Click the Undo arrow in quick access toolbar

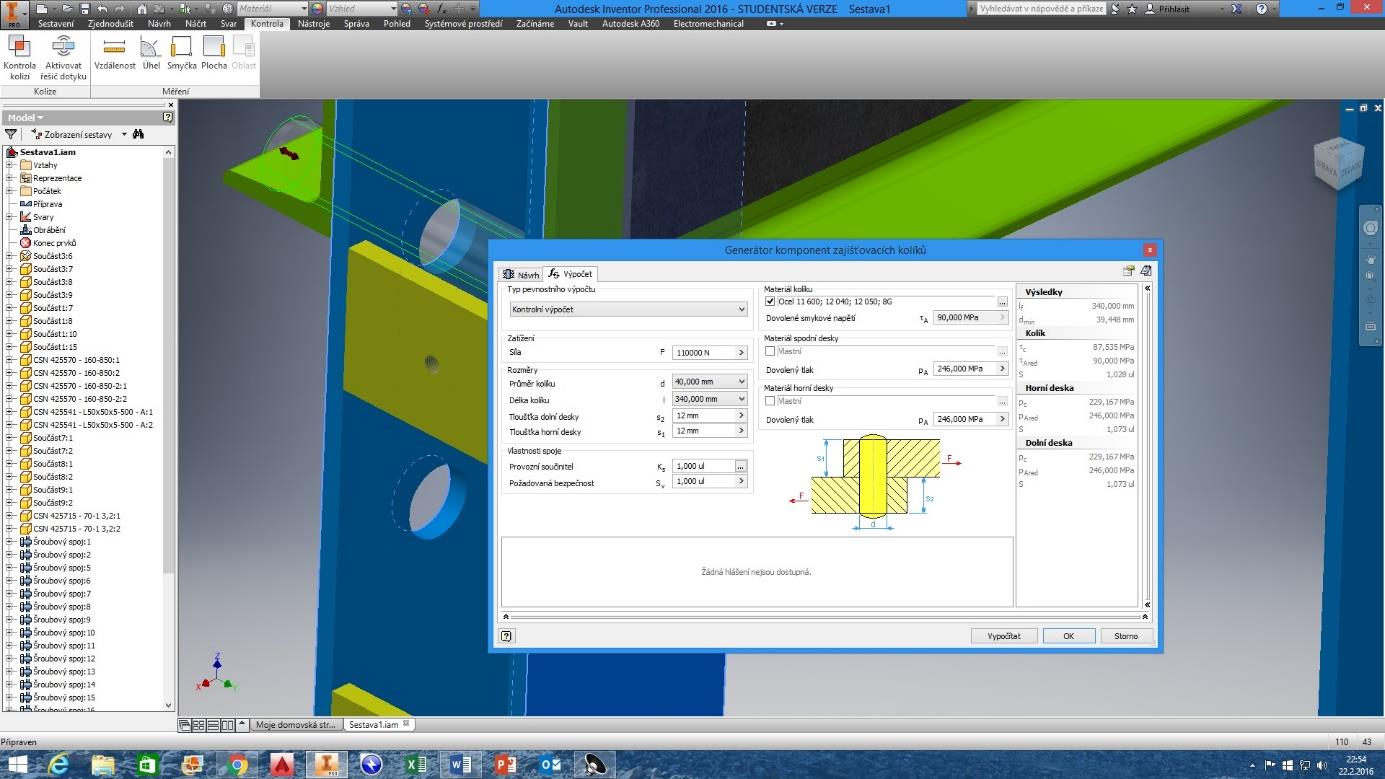tap(102, 8)
